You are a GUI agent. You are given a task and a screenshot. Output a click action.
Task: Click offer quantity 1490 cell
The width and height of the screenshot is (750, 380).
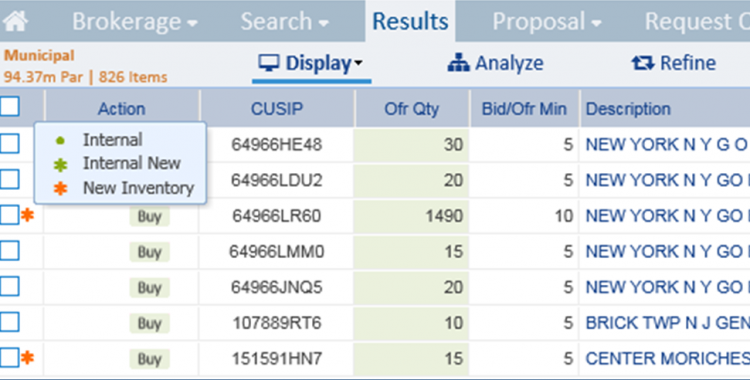(411, 216)
